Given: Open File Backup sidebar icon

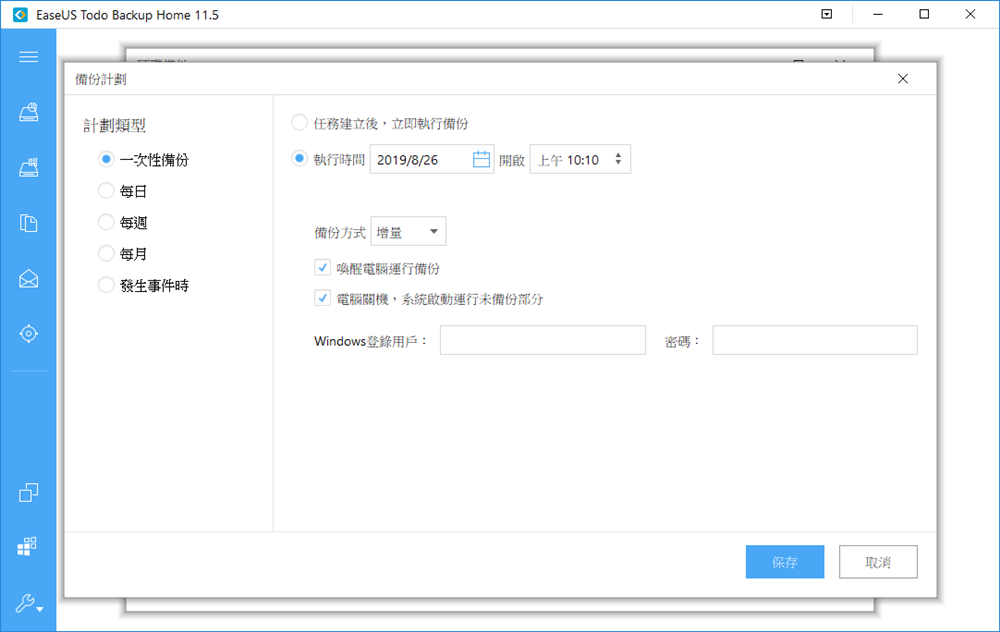Looking at the screenshot, I should click(x=28, y=223).
